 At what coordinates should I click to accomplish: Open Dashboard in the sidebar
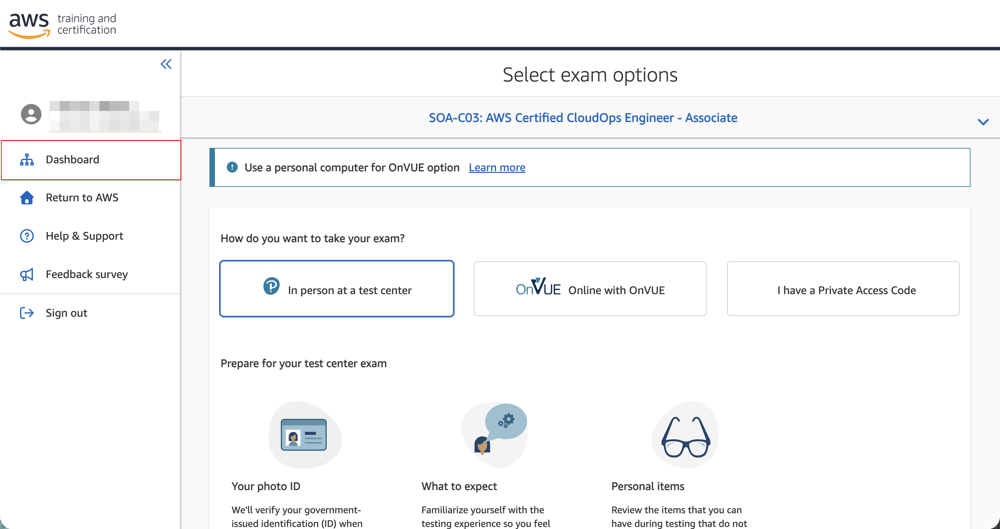pos(91,160)
